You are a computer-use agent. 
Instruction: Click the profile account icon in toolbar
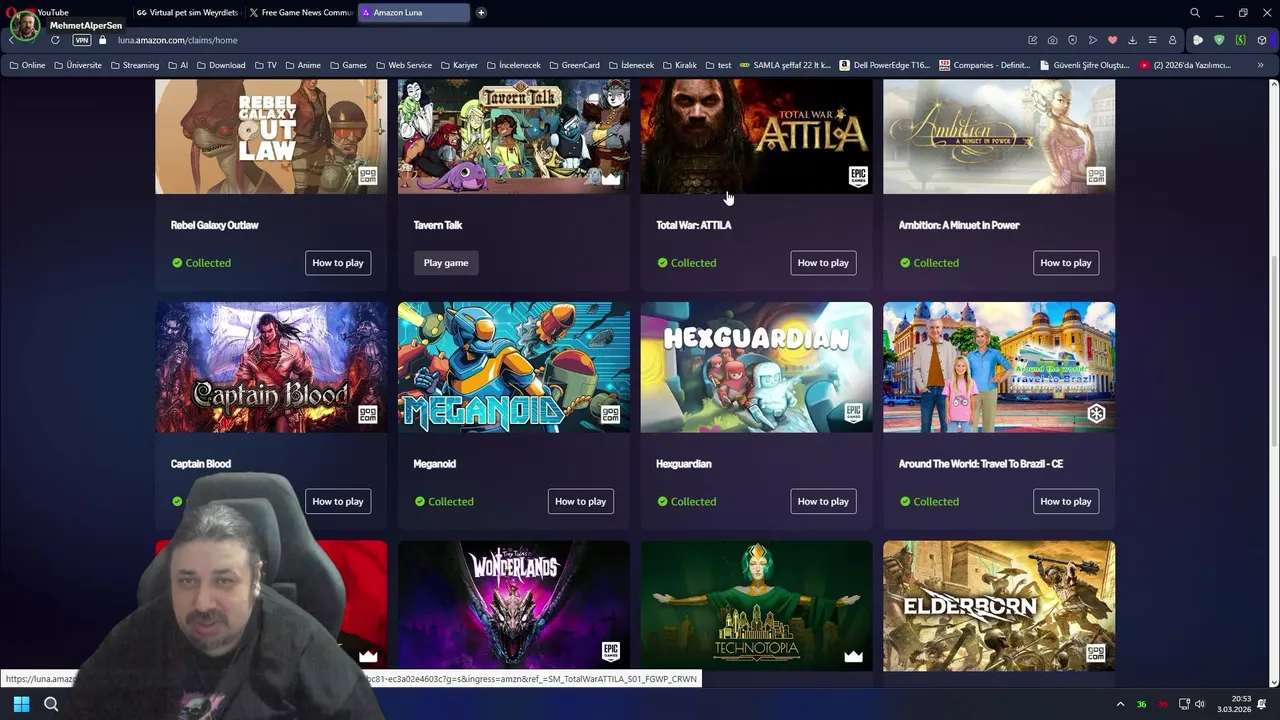point(1172,40)
